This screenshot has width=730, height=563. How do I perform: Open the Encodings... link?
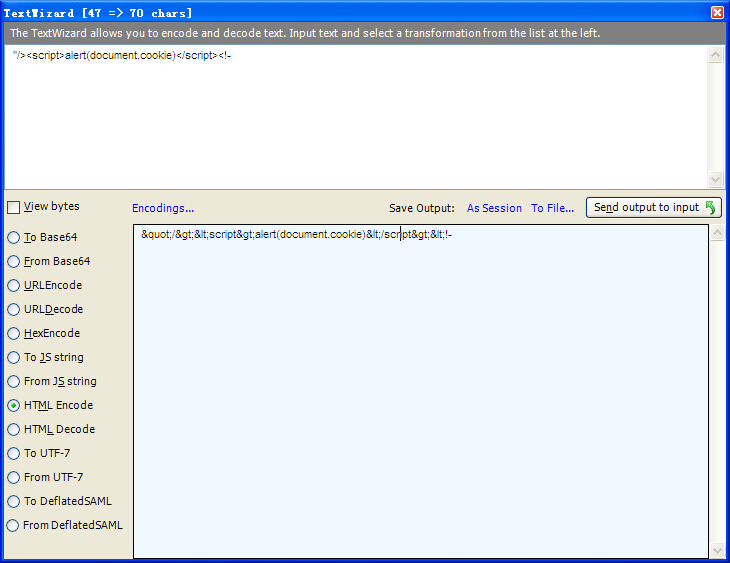tap(163, 208)
